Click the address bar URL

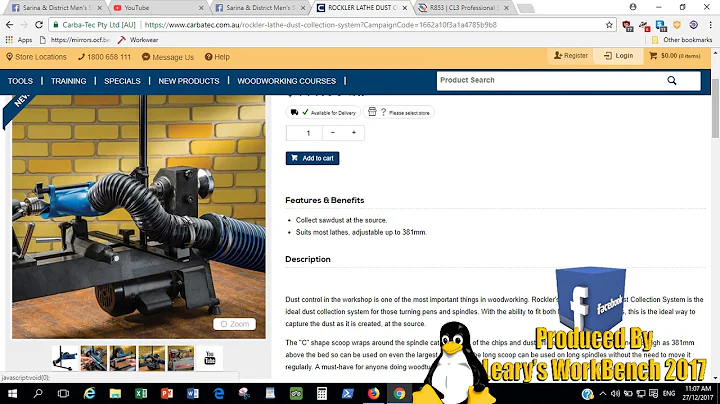pyautogui.click(x=321, y=25)
